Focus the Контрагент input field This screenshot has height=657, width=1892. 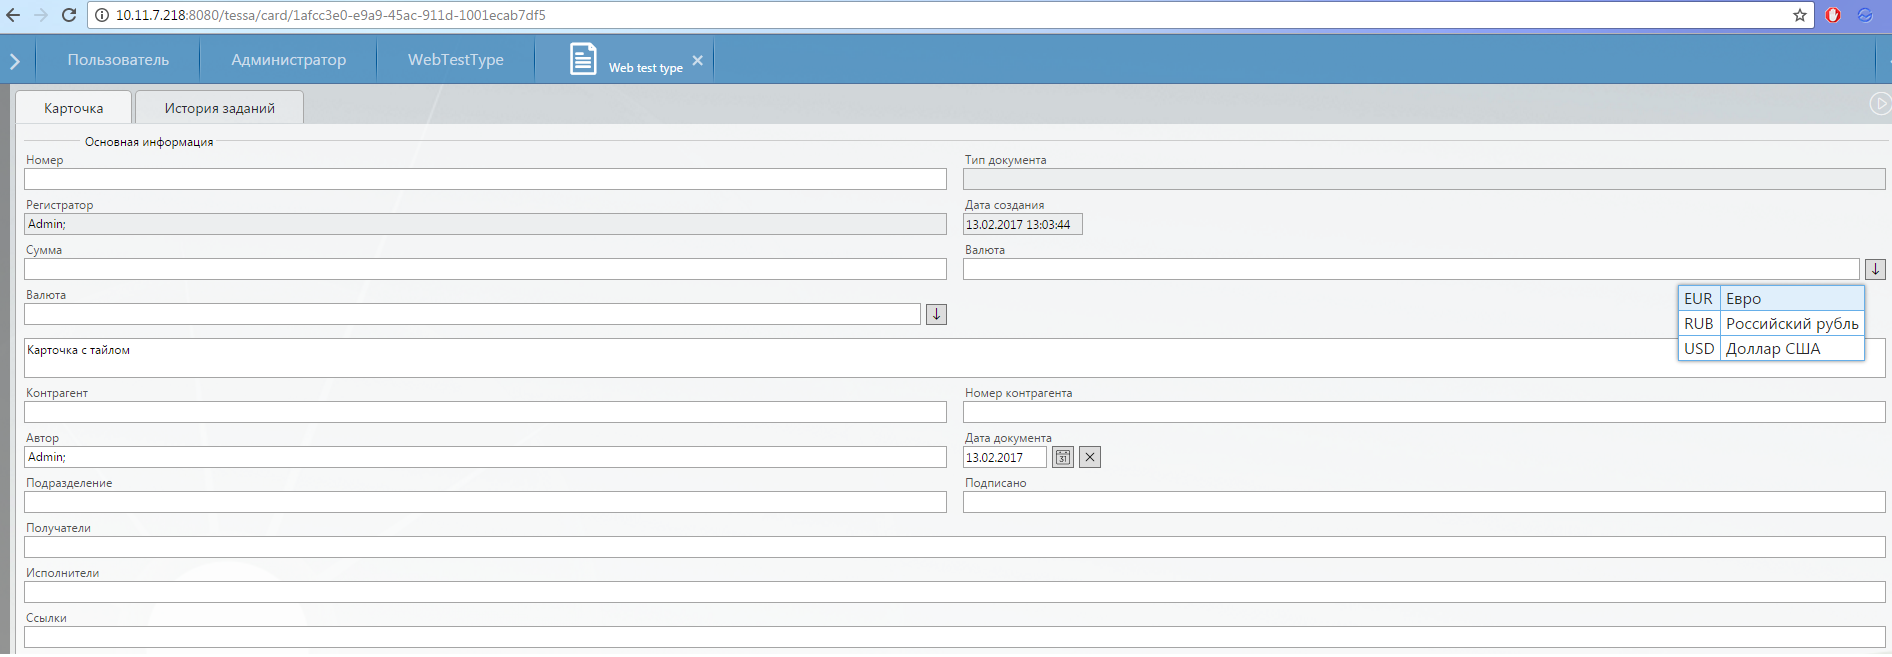pos(485,412)
